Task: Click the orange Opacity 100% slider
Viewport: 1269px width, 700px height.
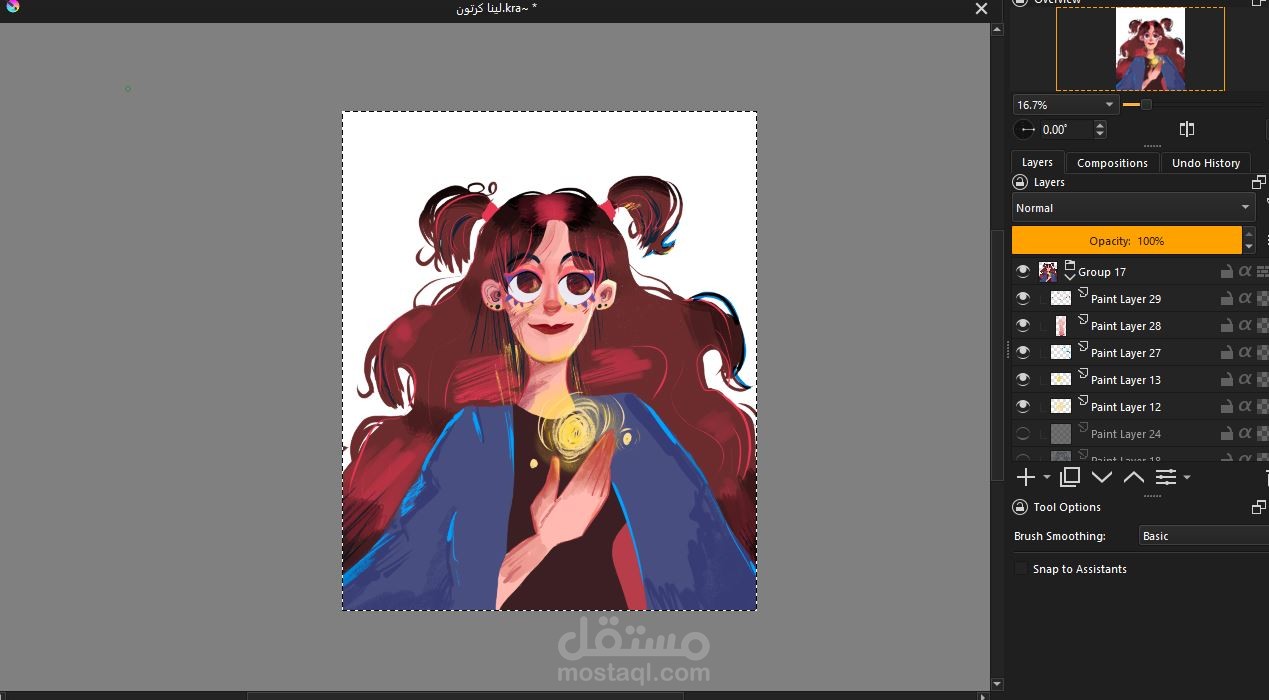Action: point(1127,241)
